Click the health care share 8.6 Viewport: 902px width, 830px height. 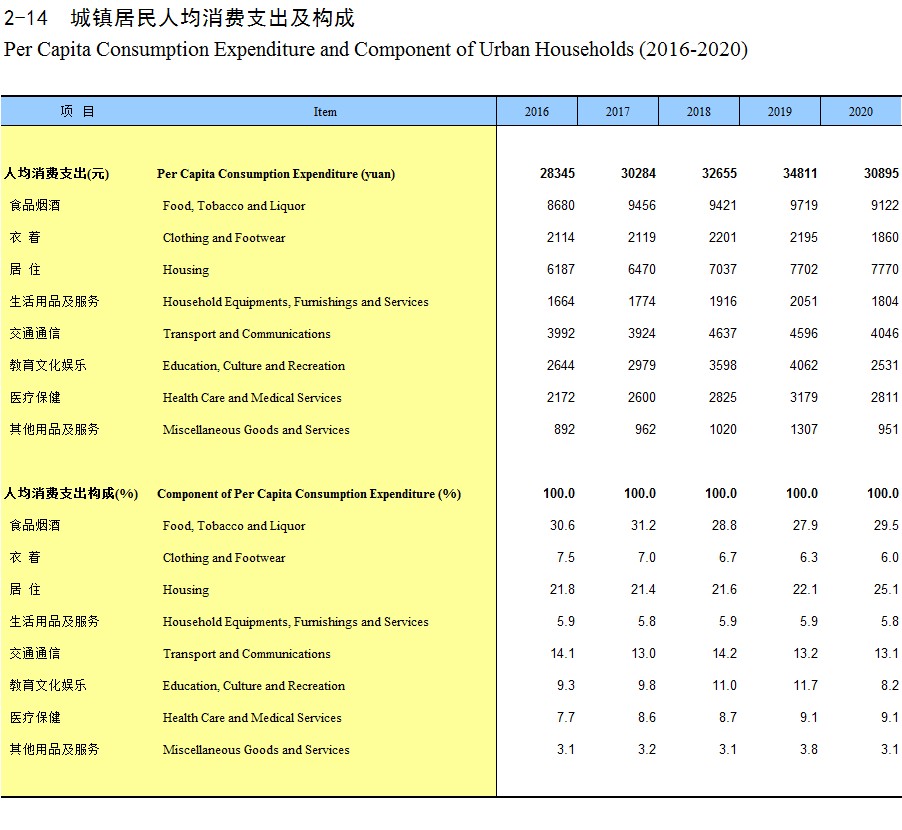pos(647,717)
